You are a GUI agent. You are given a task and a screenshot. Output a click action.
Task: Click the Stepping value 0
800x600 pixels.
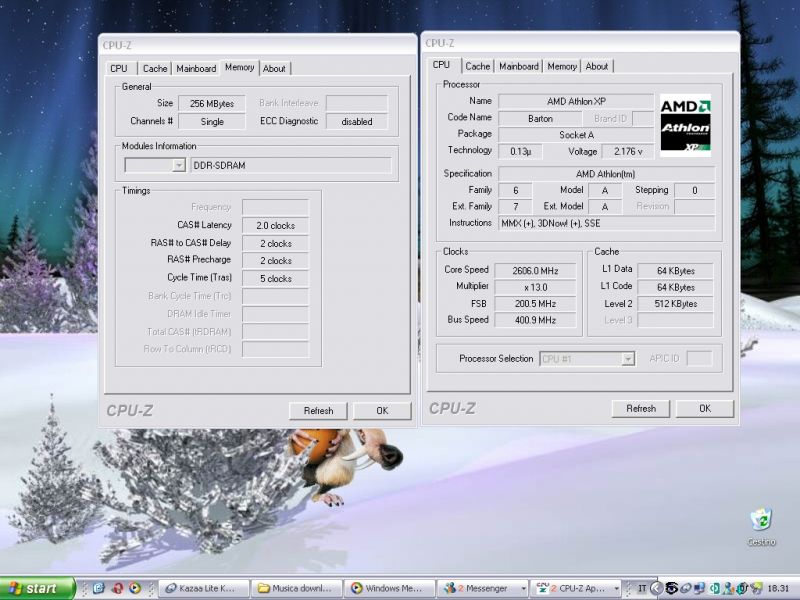pos(694,190)
